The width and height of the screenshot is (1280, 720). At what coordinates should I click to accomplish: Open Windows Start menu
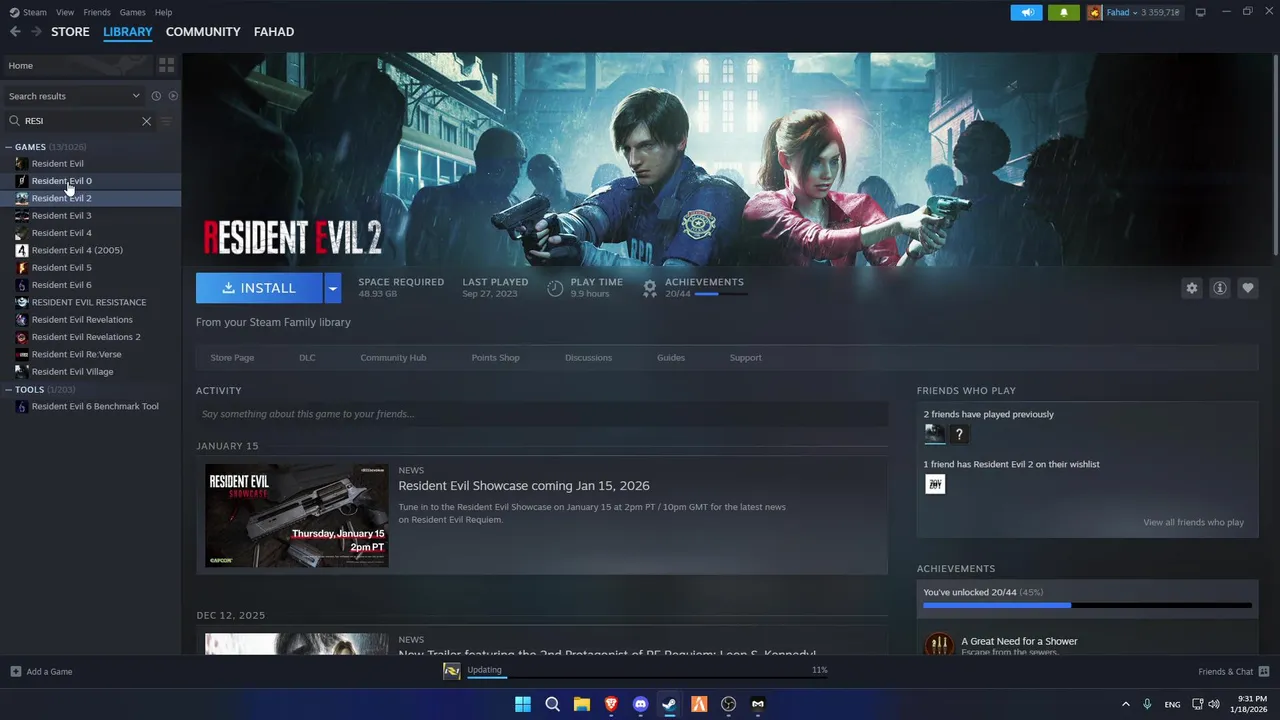[x=523, y=704]
